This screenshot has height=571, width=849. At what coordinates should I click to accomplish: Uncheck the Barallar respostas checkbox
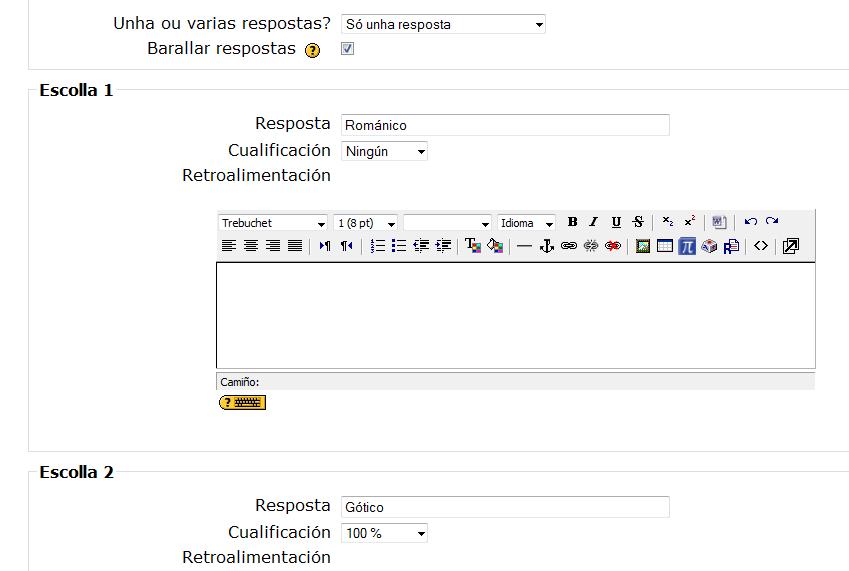[347, 48]
